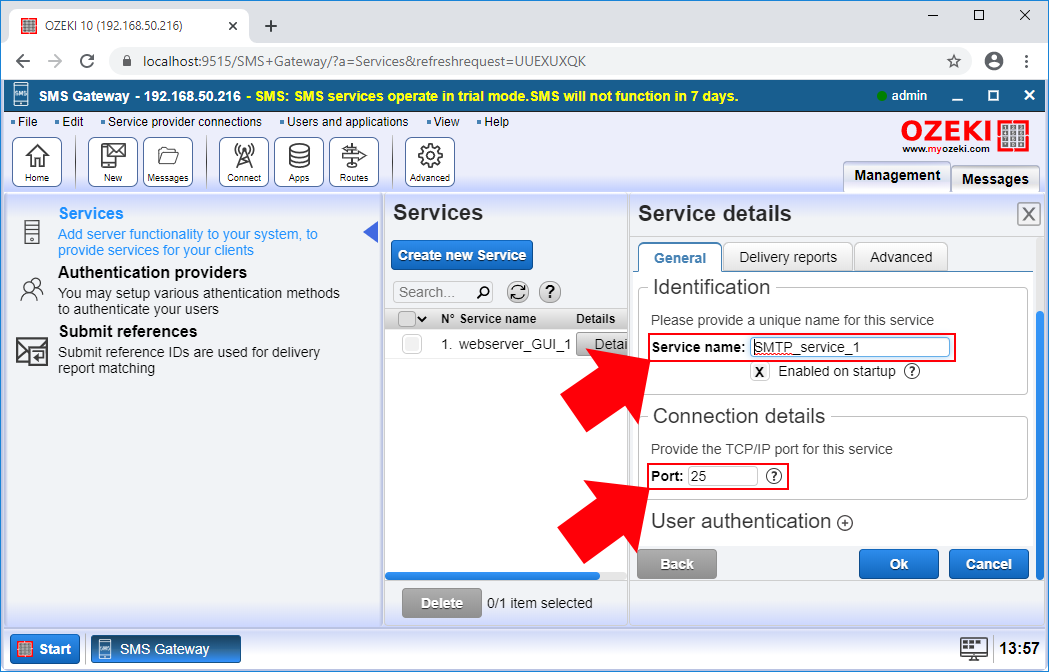Switch to the Messages tab at top right
Image resolution: width=1049 pixels, height=672 pixels.
click(x=995, y=179)
